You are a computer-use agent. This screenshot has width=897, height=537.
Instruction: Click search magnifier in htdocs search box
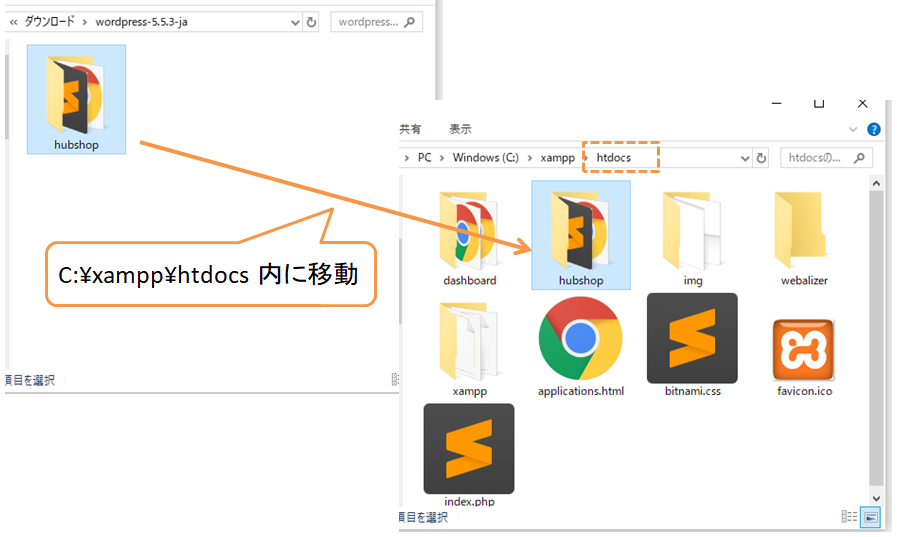click(859, 158)
